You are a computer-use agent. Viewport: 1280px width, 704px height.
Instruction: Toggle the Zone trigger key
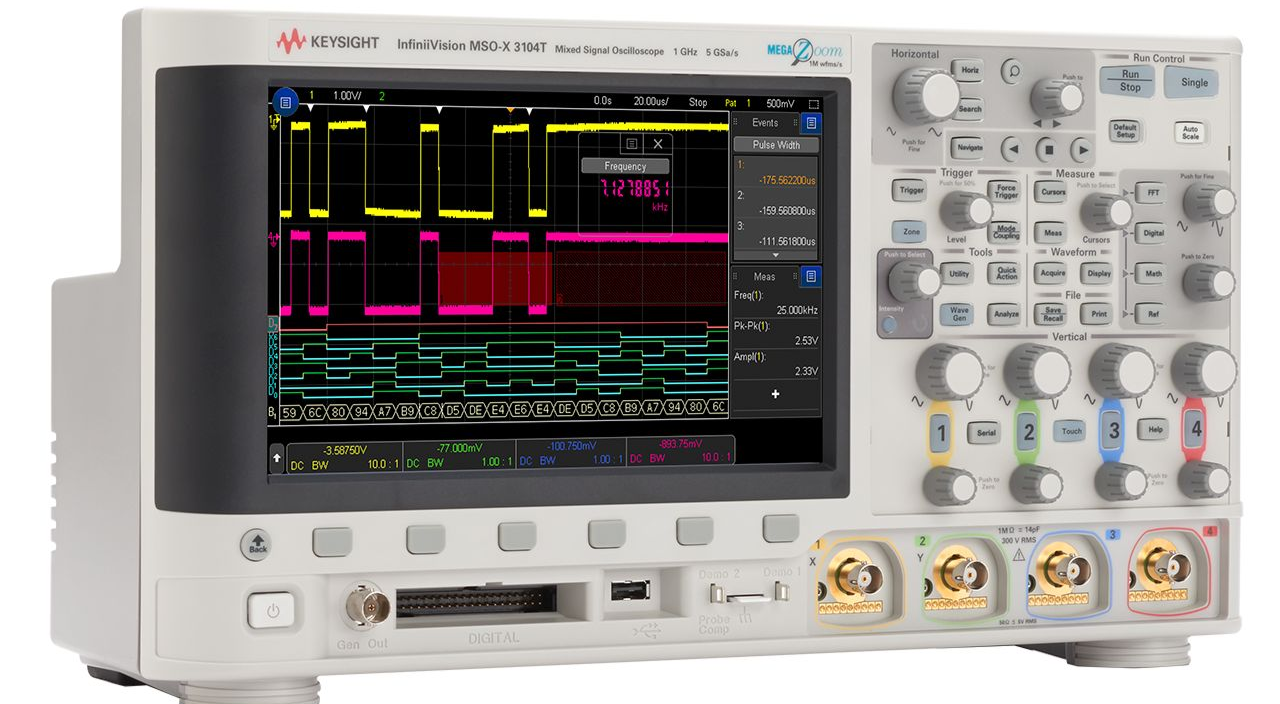click(x=910, y=231)
